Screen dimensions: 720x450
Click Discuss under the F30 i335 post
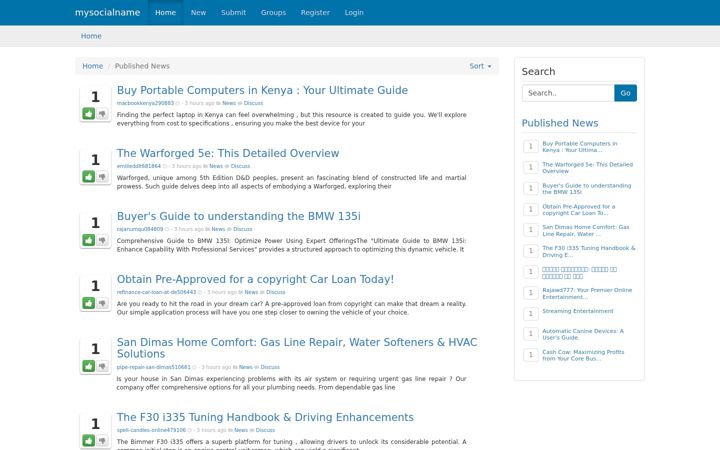[x=265, y=430]
